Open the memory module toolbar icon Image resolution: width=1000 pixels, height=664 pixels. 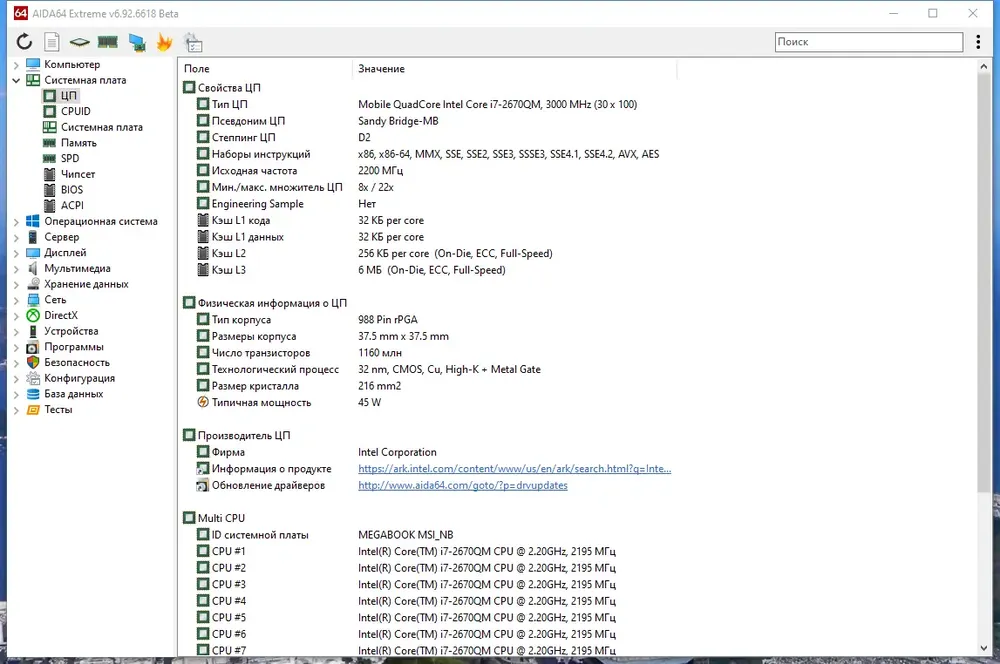tap(108, 42)
